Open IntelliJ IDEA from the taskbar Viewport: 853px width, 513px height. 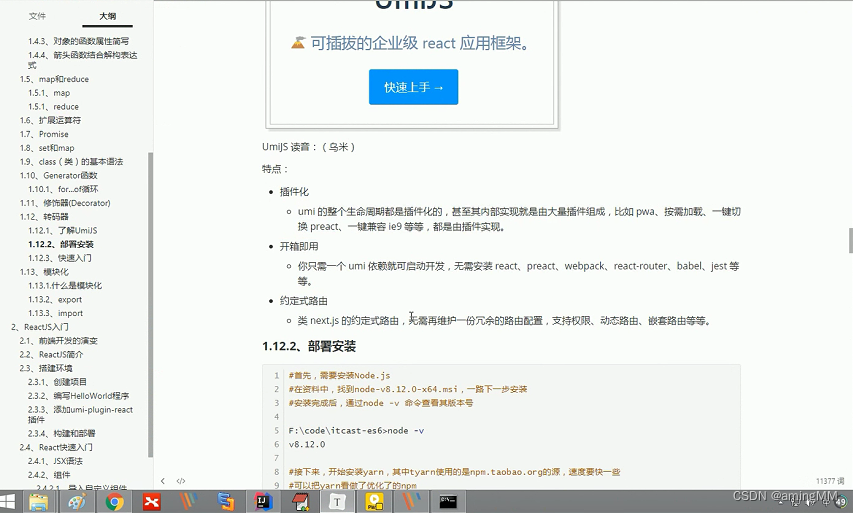tap(263, 502)
